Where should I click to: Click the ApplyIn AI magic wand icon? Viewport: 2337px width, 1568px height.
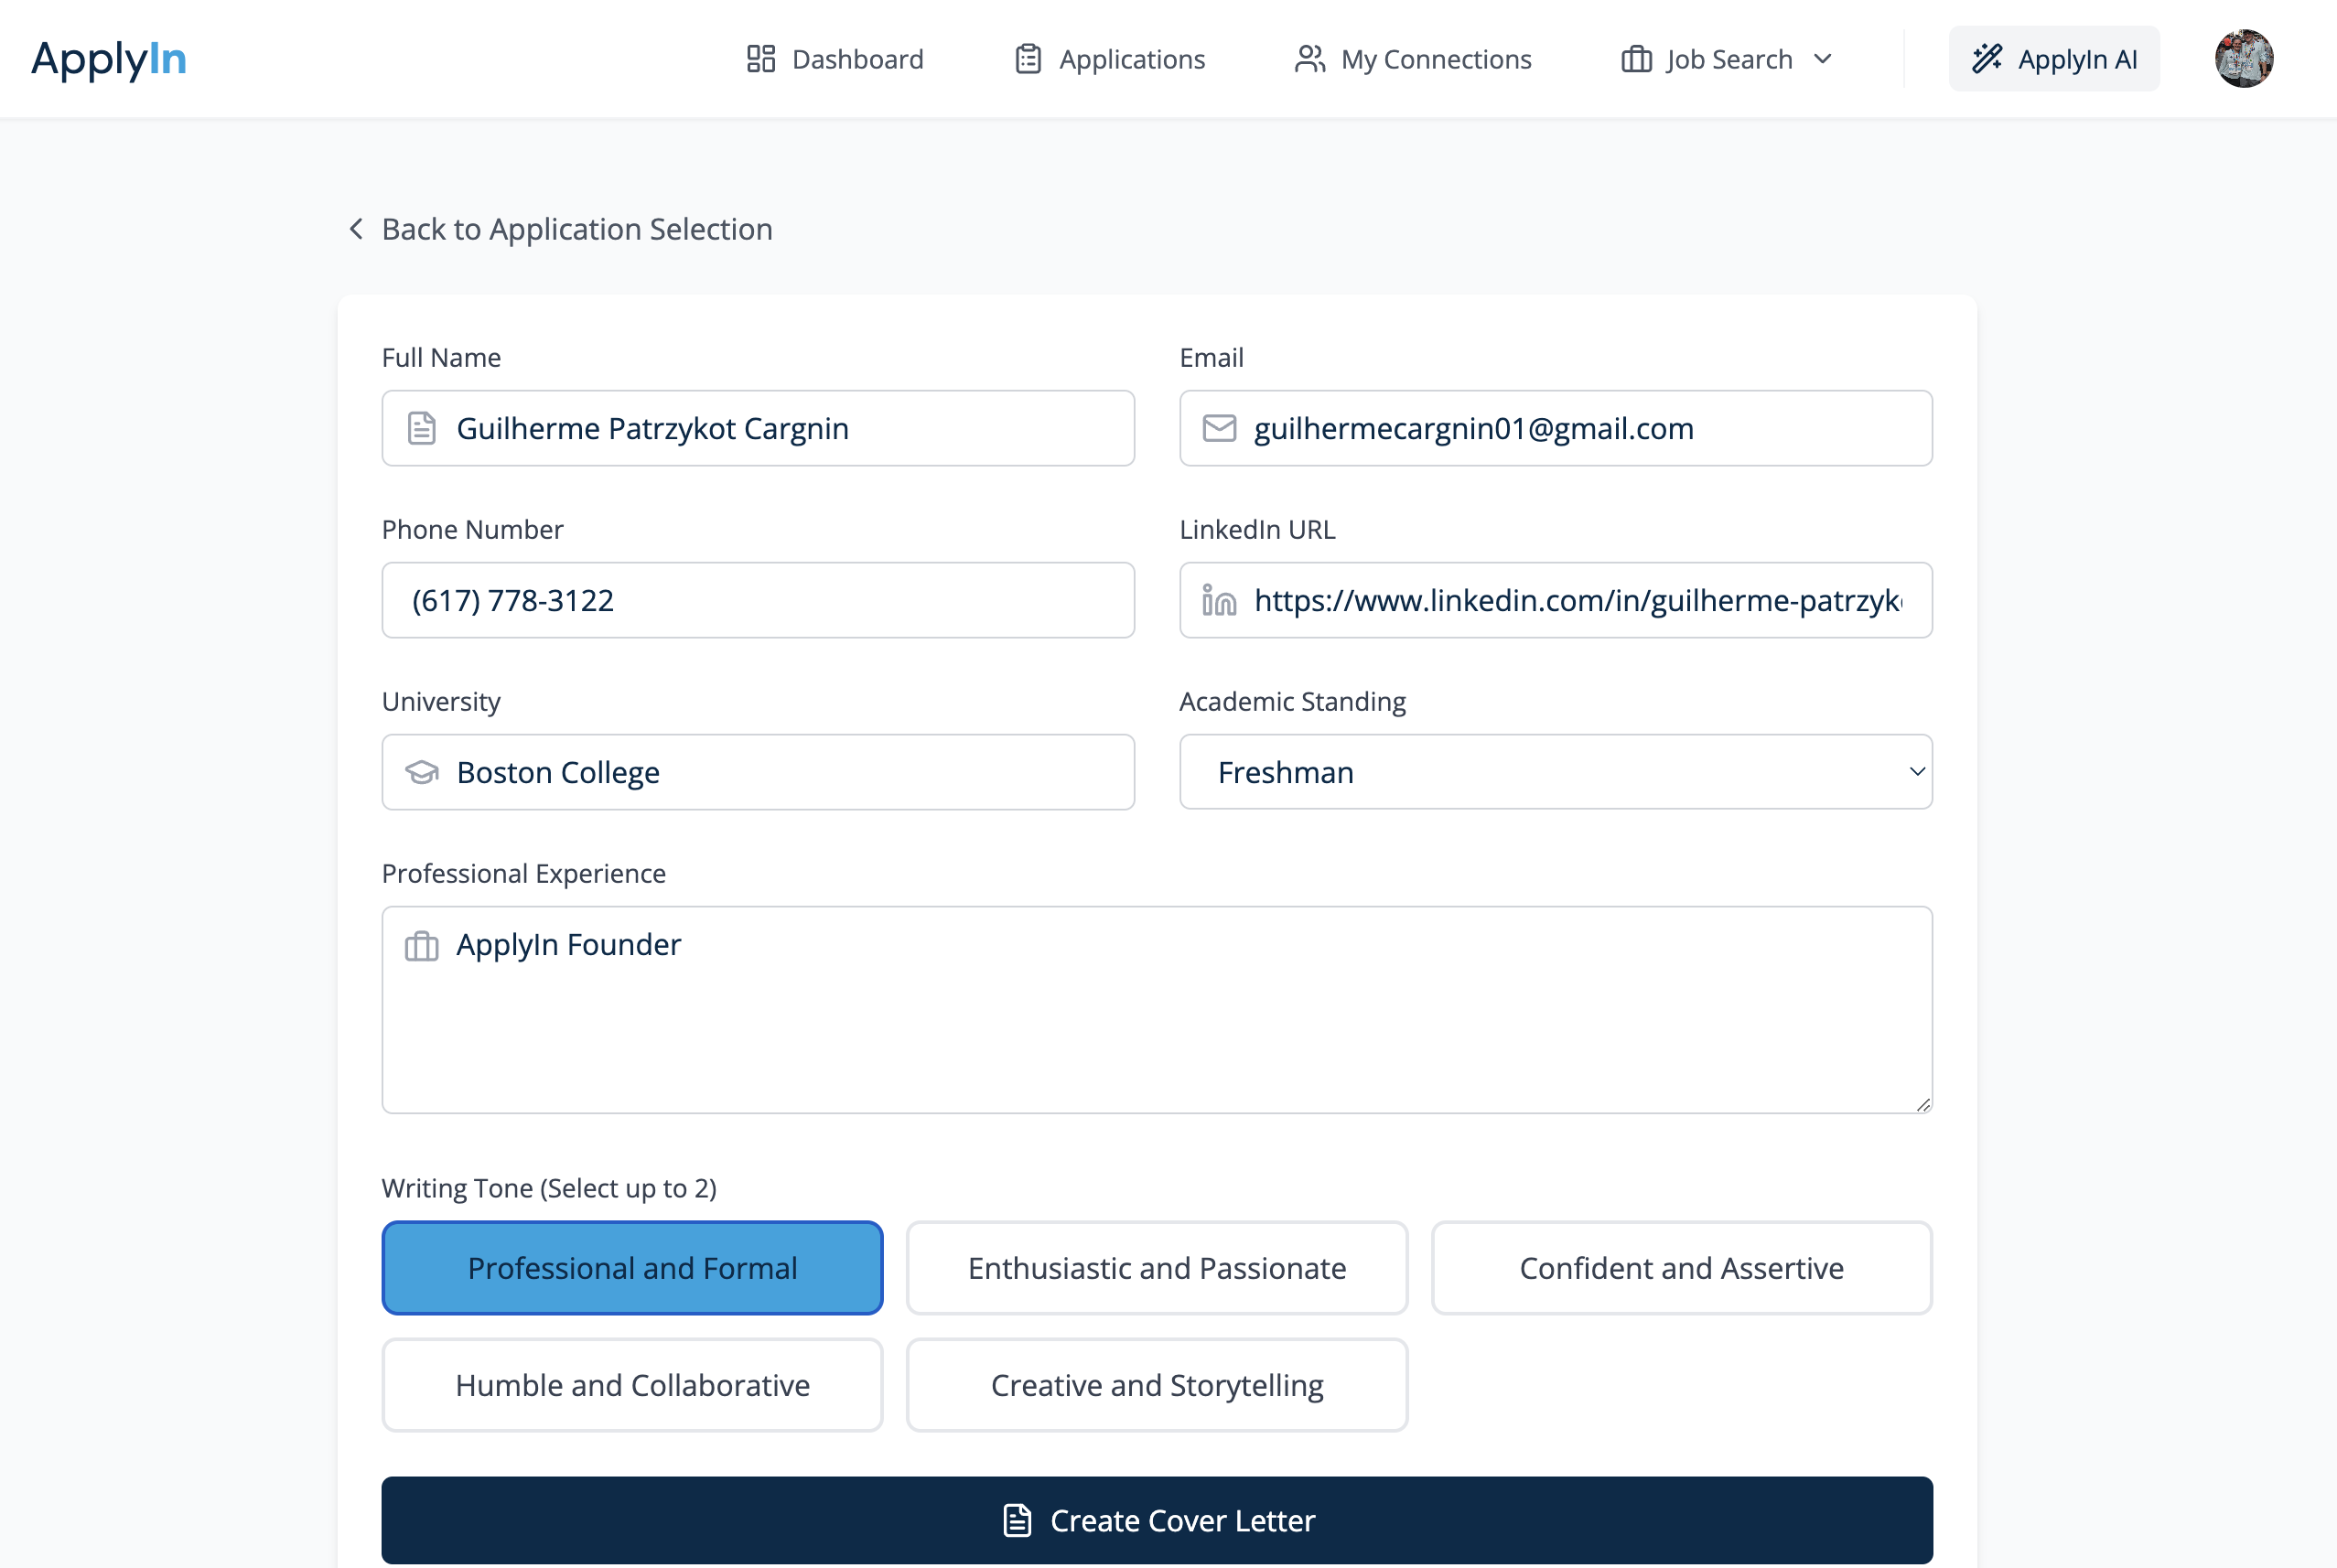pos(1987,59)
